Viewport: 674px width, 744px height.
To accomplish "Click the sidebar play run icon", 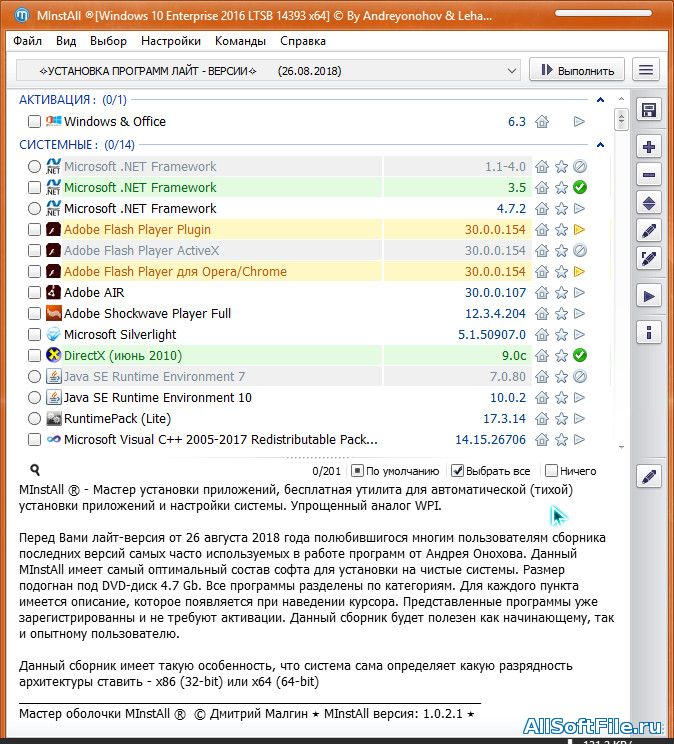I will tap(648, 297).
